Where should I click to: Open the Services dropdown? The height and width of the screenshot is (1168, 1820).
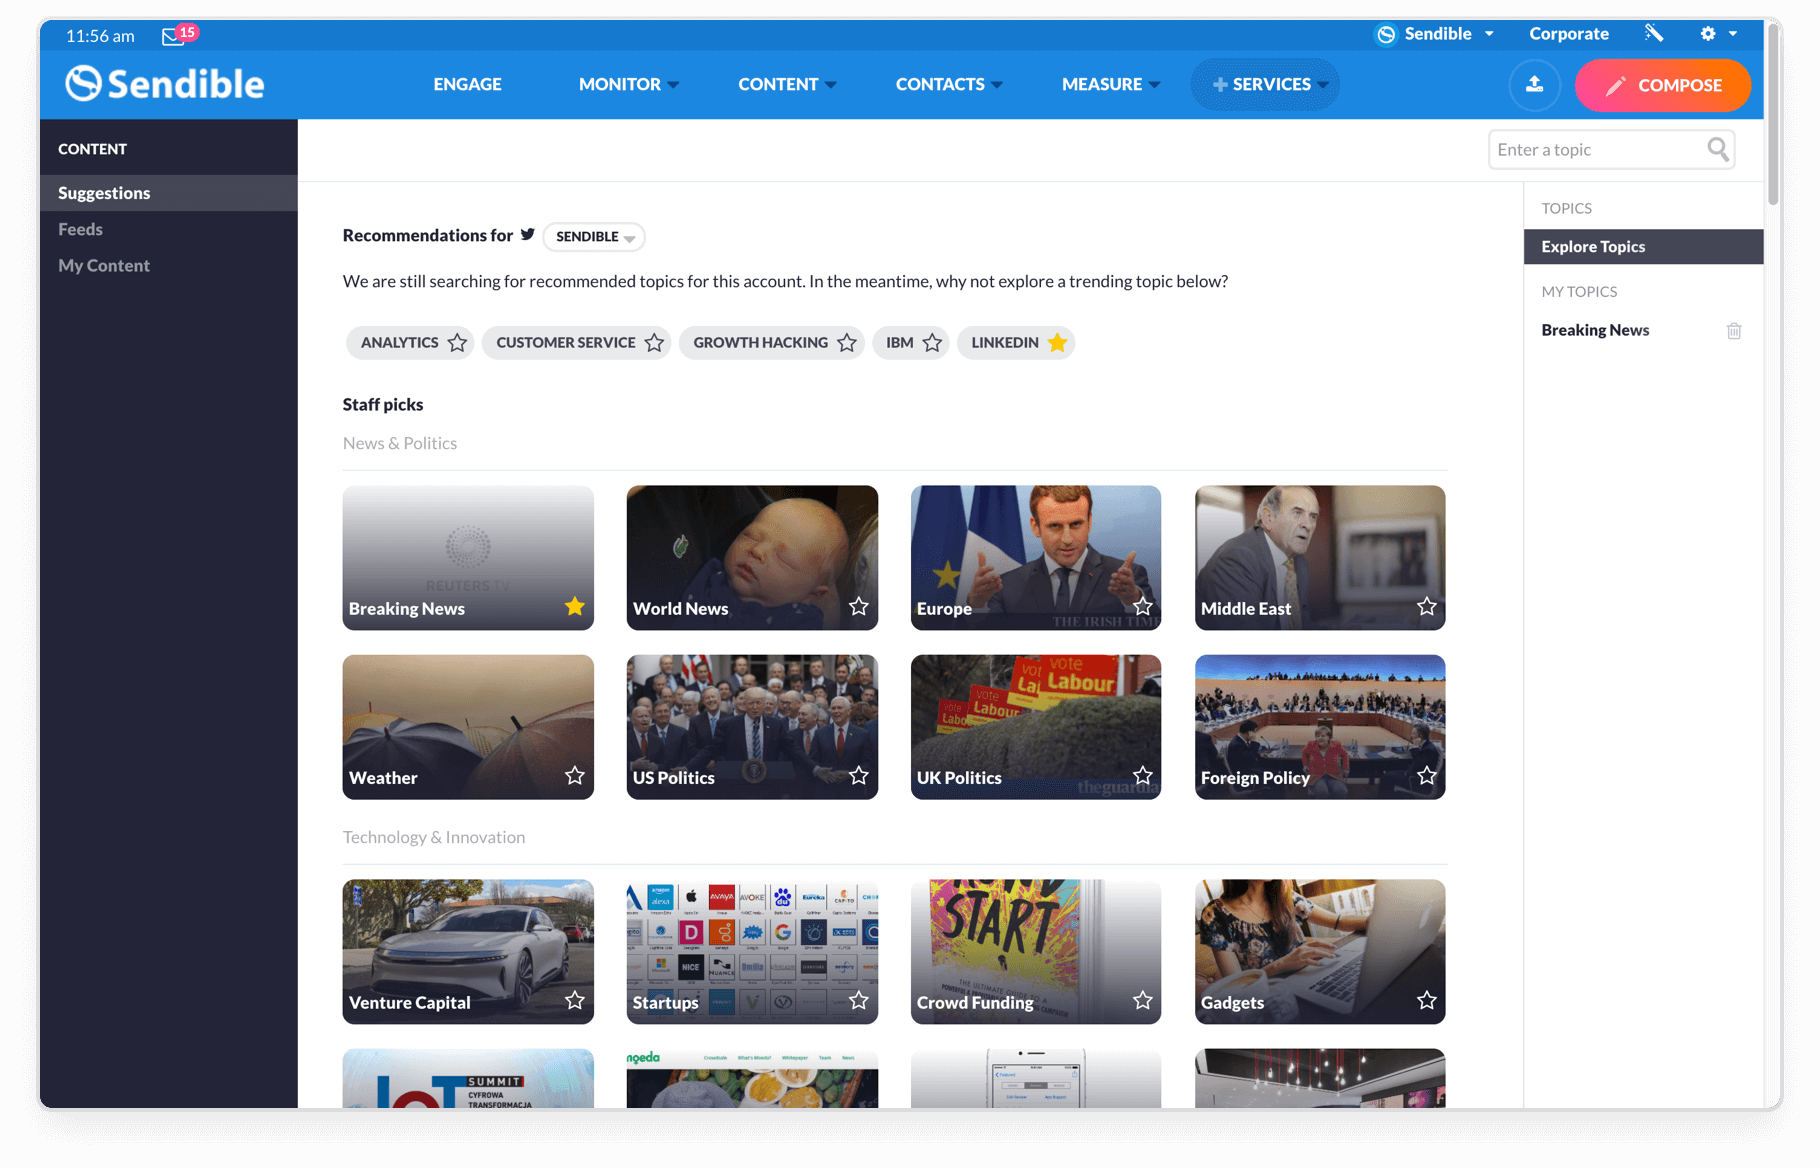pyautogui.click(x=1265, y=85)
